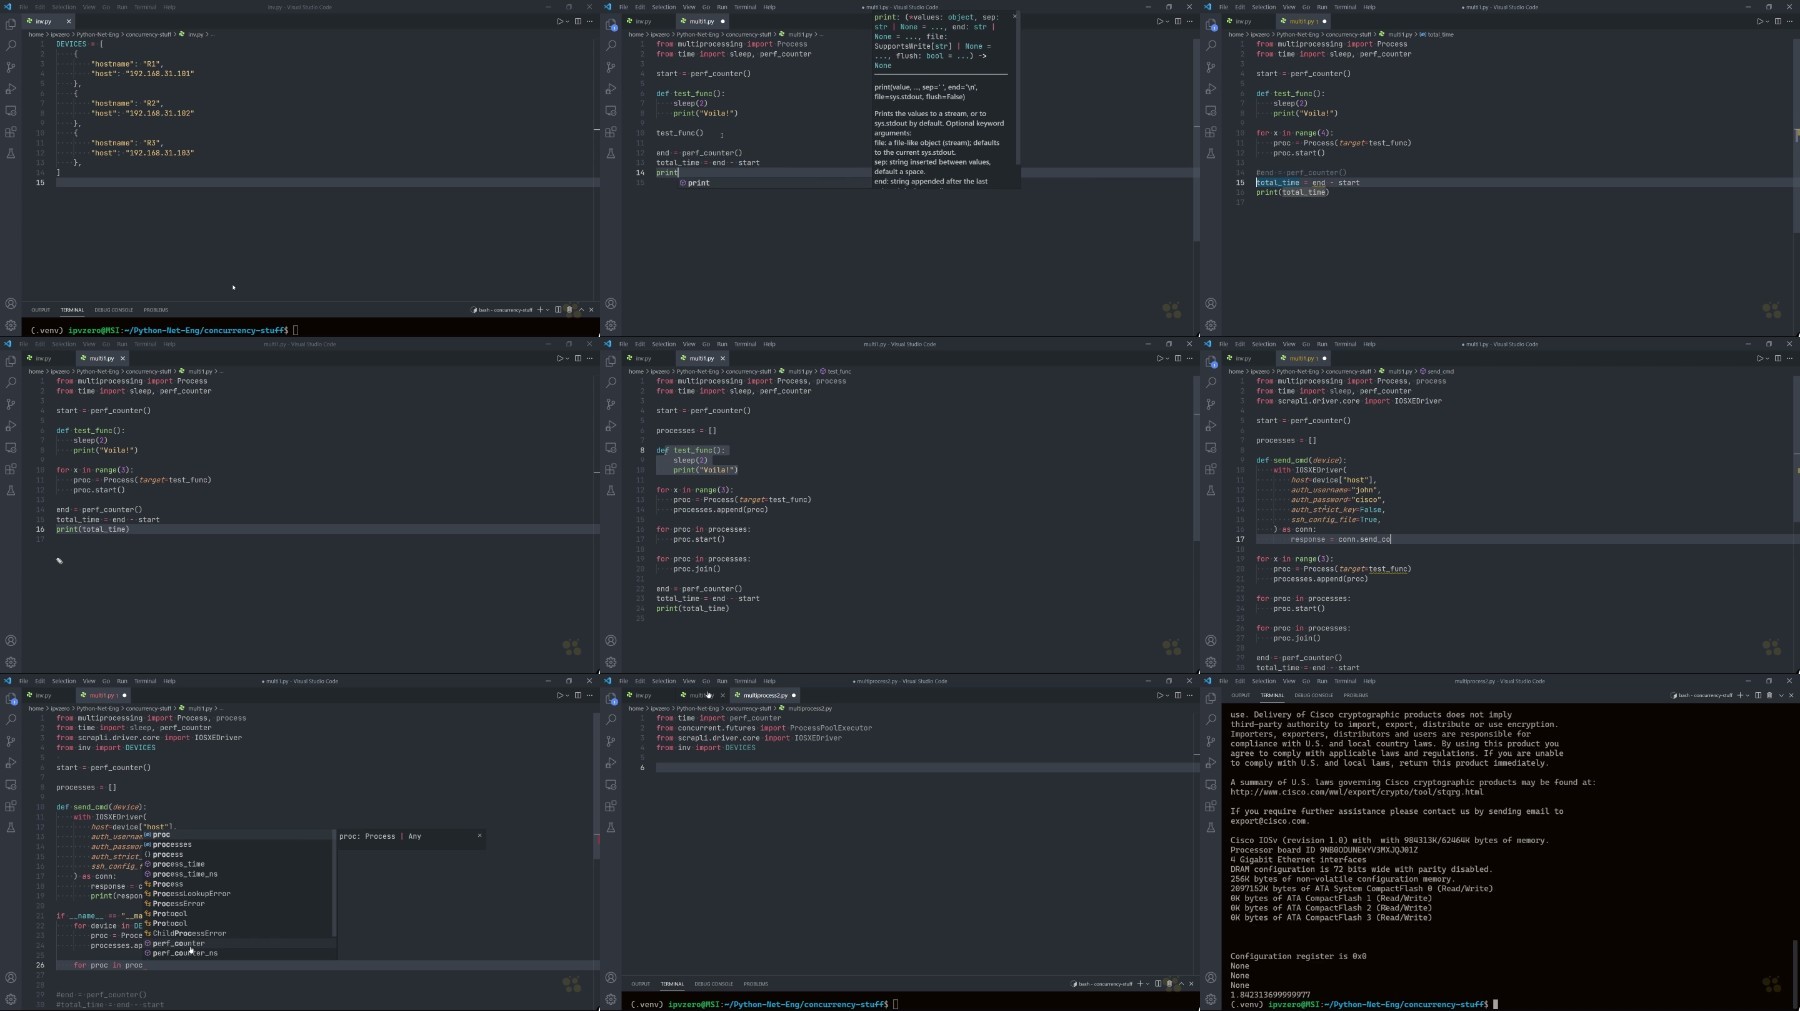Image resolution: width=1800 pixels, height=1011 pixels.
Task: Open More Actions ellipsis in top-left inv.py window
Action: [589, 21]
